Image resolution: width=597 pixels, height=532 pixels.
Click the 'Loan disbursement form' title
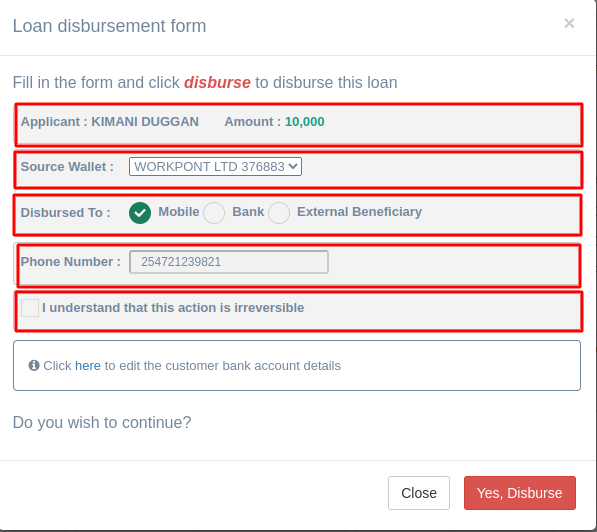110,26
